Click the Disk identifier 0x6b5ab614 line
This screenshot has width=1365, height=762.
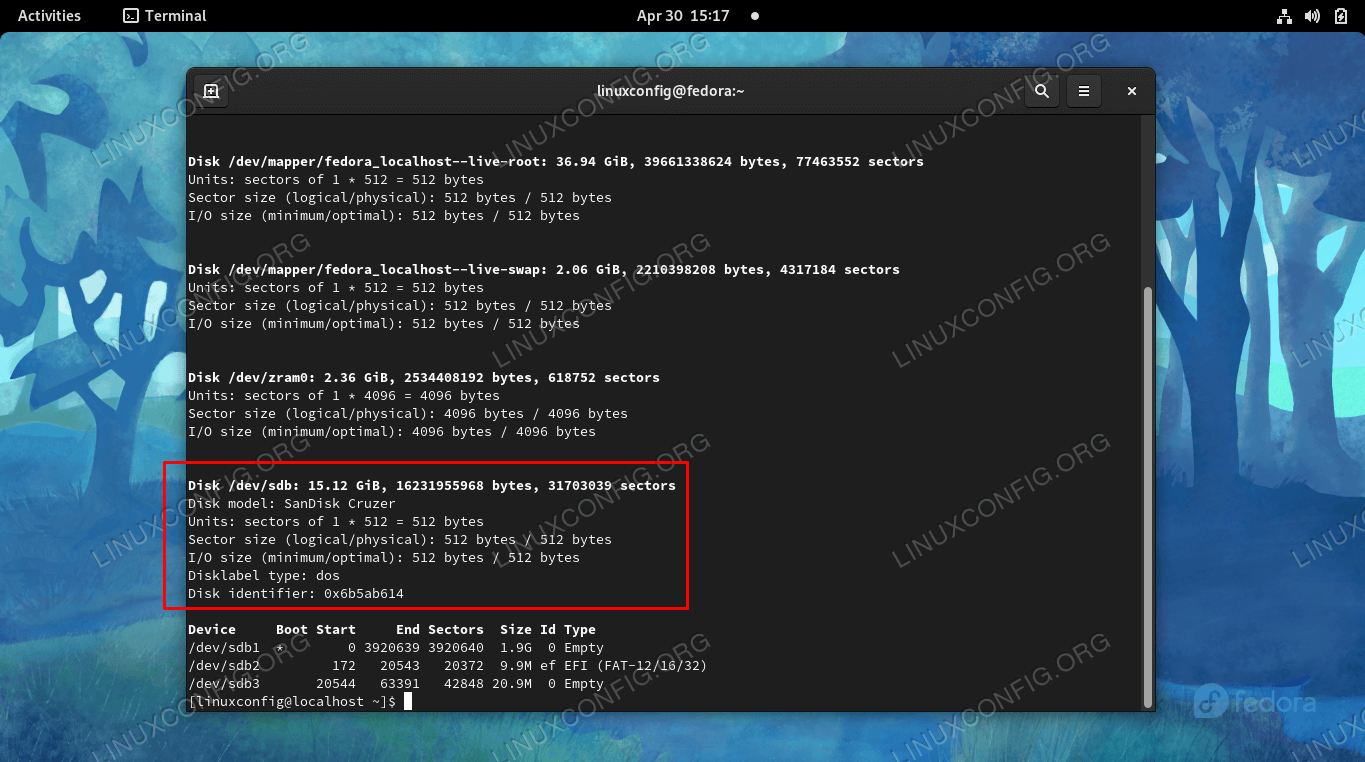coord(296,594)
